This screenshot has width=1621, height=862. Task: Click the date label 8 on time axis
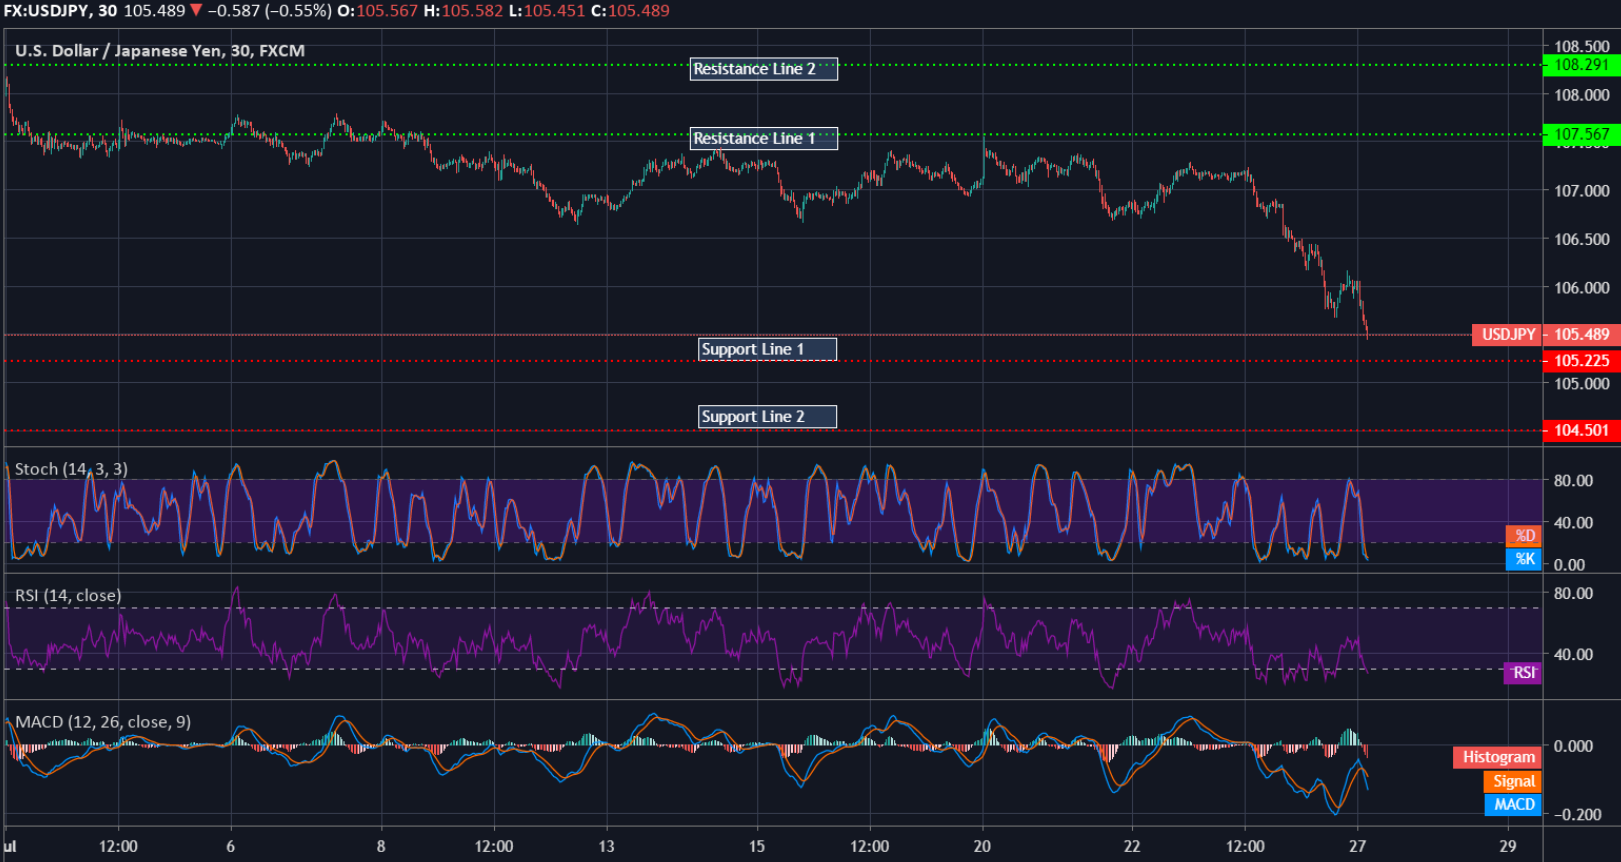[381, 846]
